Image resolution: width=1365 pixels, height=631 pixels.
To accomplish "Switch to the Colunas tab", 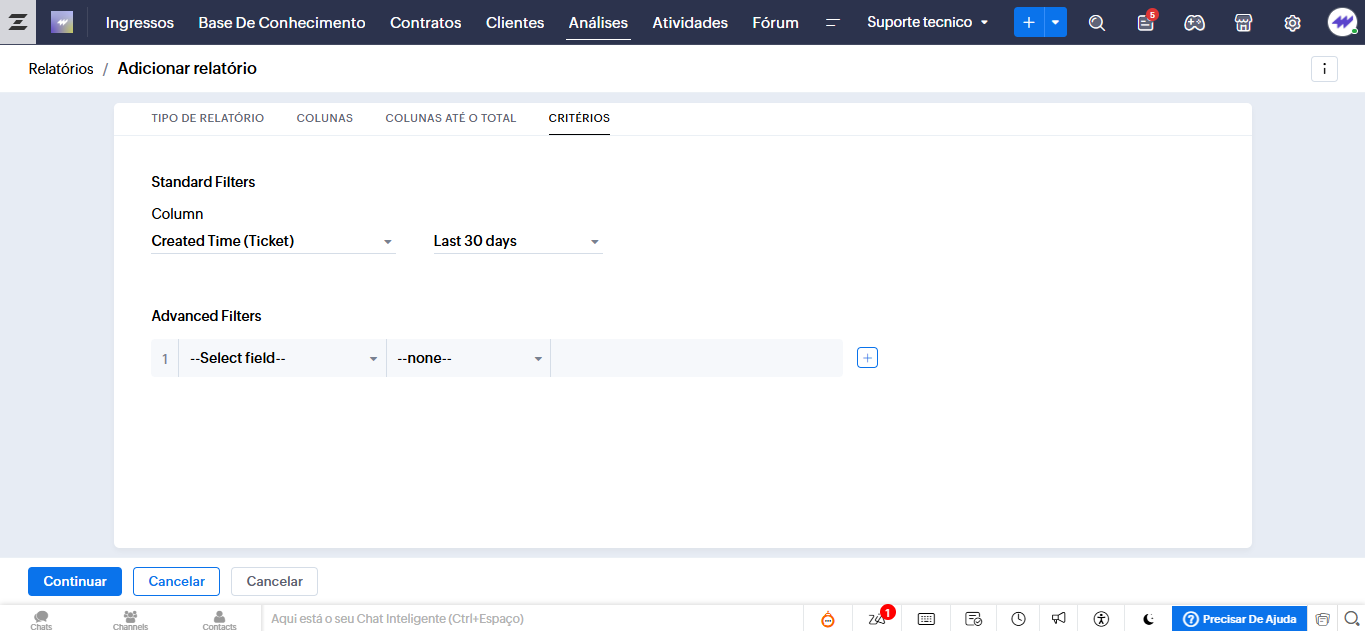I will pyautogui.click(x=324, y=118).
